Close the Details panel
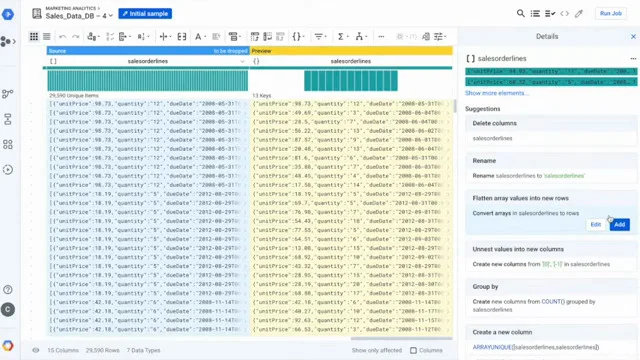640x360 pixels. click(633, 37)
